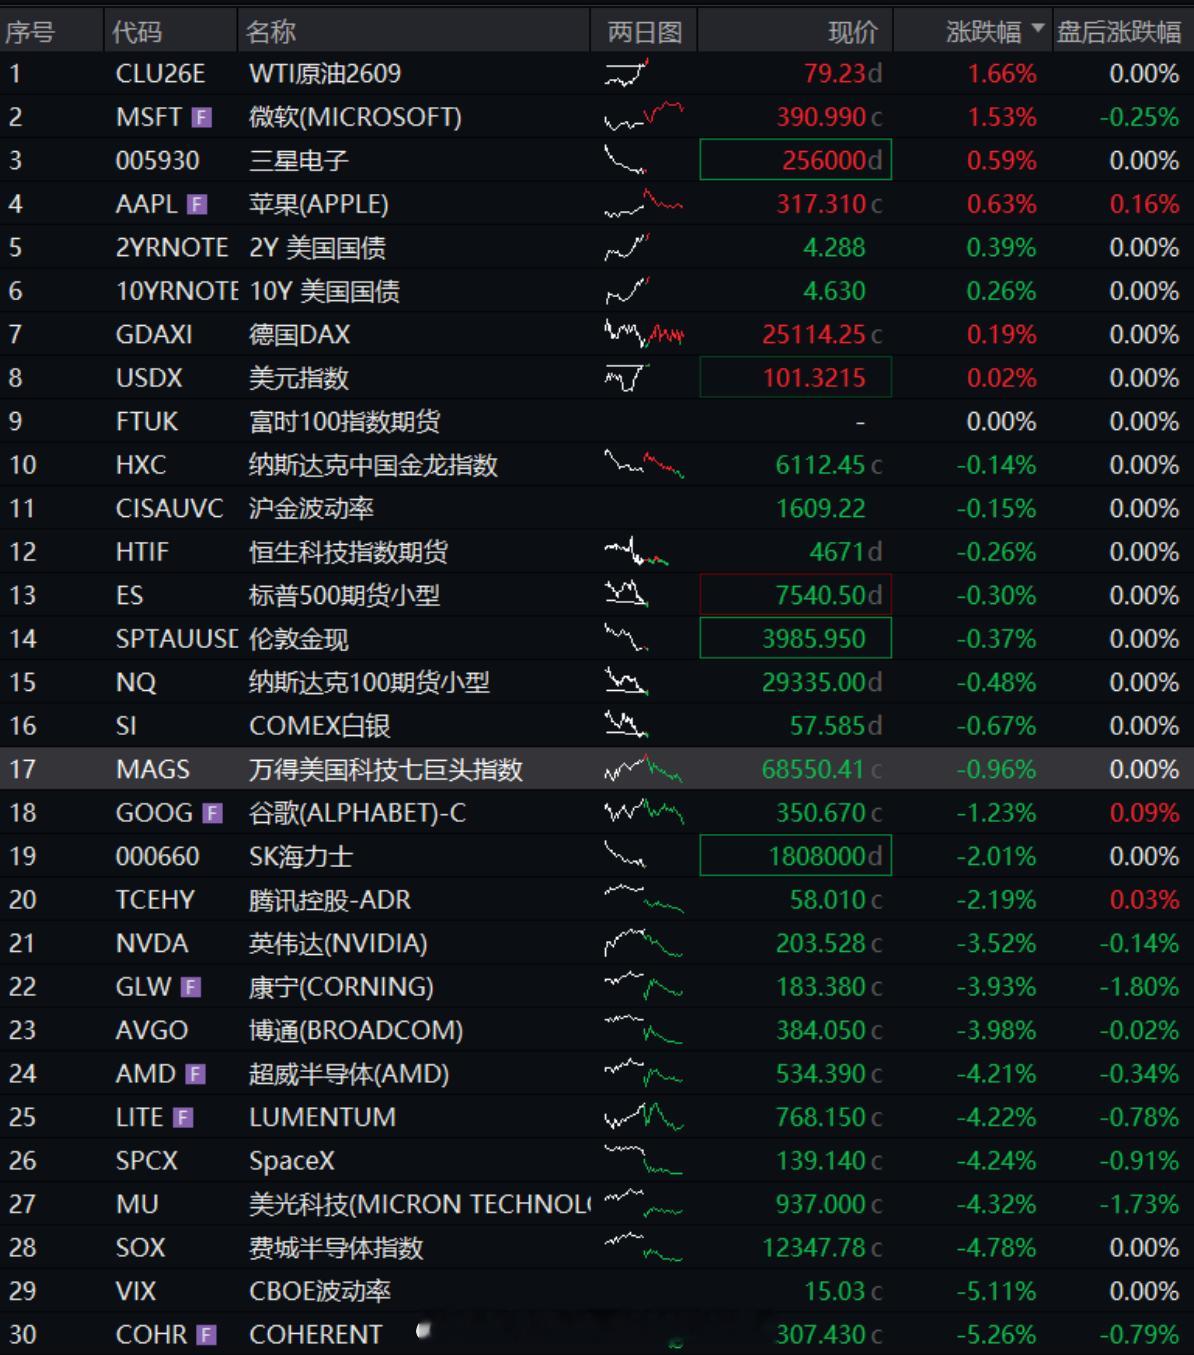Select the 2YRNOTE code cell
The width and height of the screenshot is (1194, 1355).
(172, 248)
